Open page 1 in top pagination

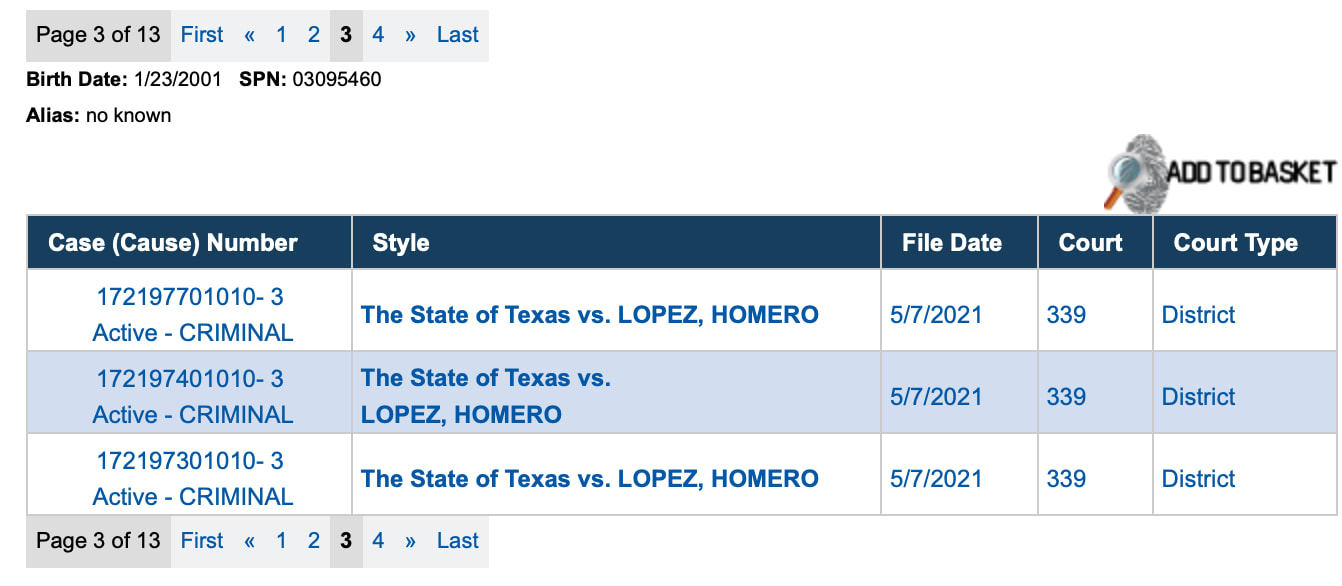click(x=281, y=35)
